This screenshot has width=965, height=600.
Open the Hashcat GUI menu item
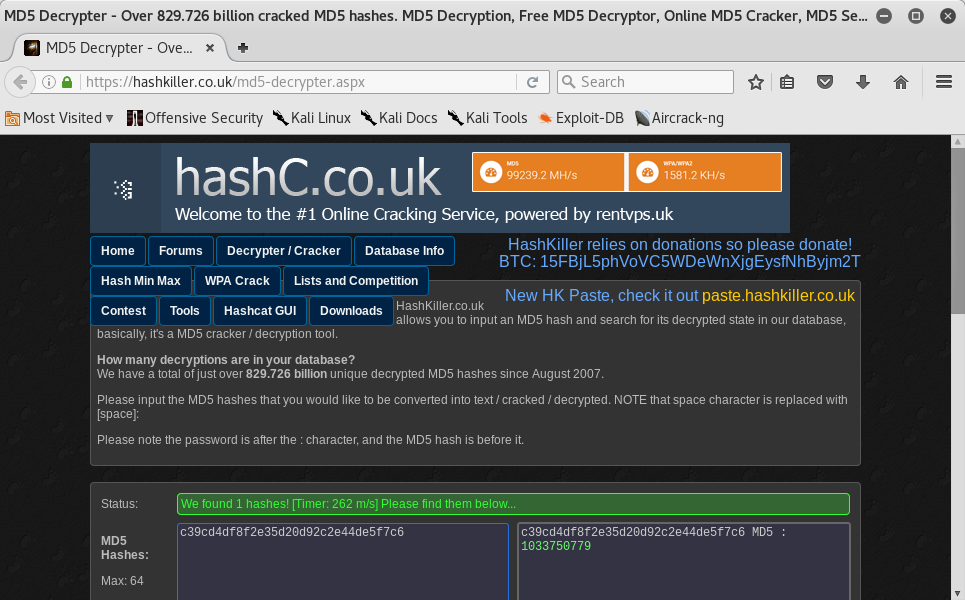click(x=259, y=311)
